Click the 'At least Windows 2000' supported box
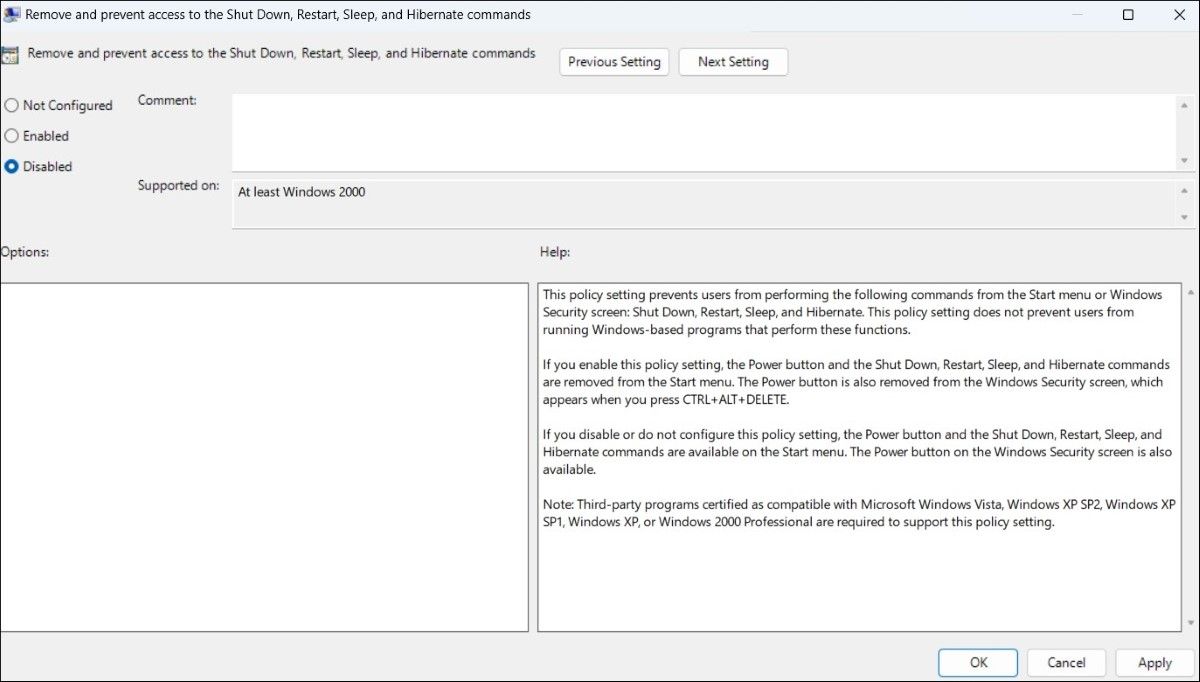Image resolution: width=1200 pixels, height=682 pixels. [700, 204]
